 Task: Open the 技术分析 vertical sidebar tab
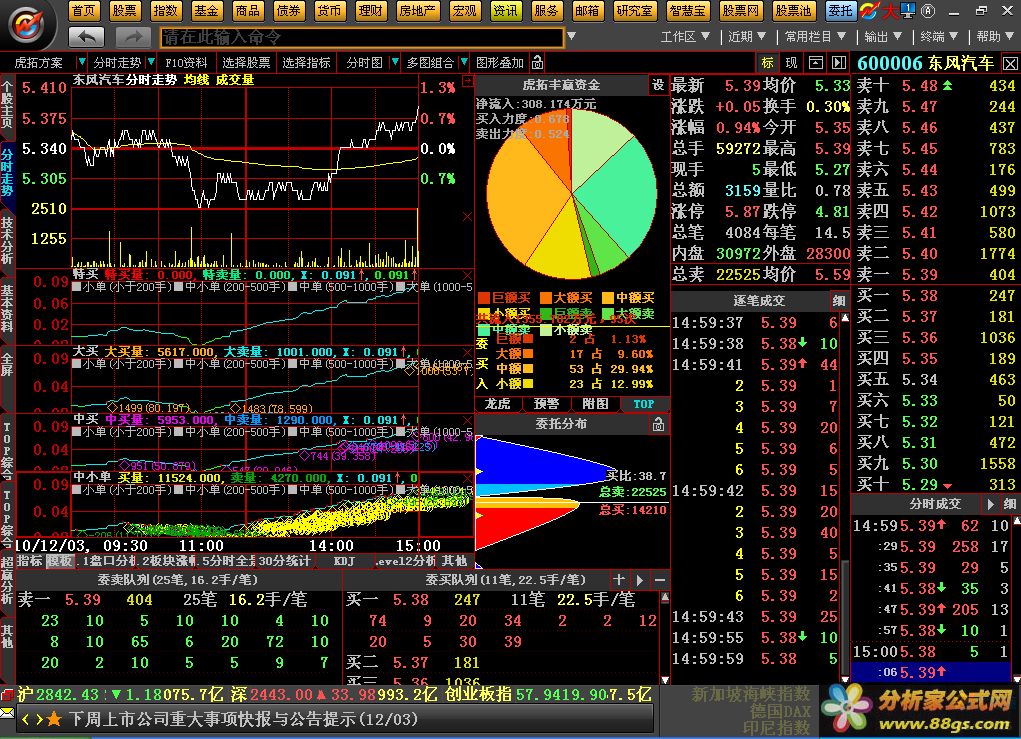pos(7,240)
